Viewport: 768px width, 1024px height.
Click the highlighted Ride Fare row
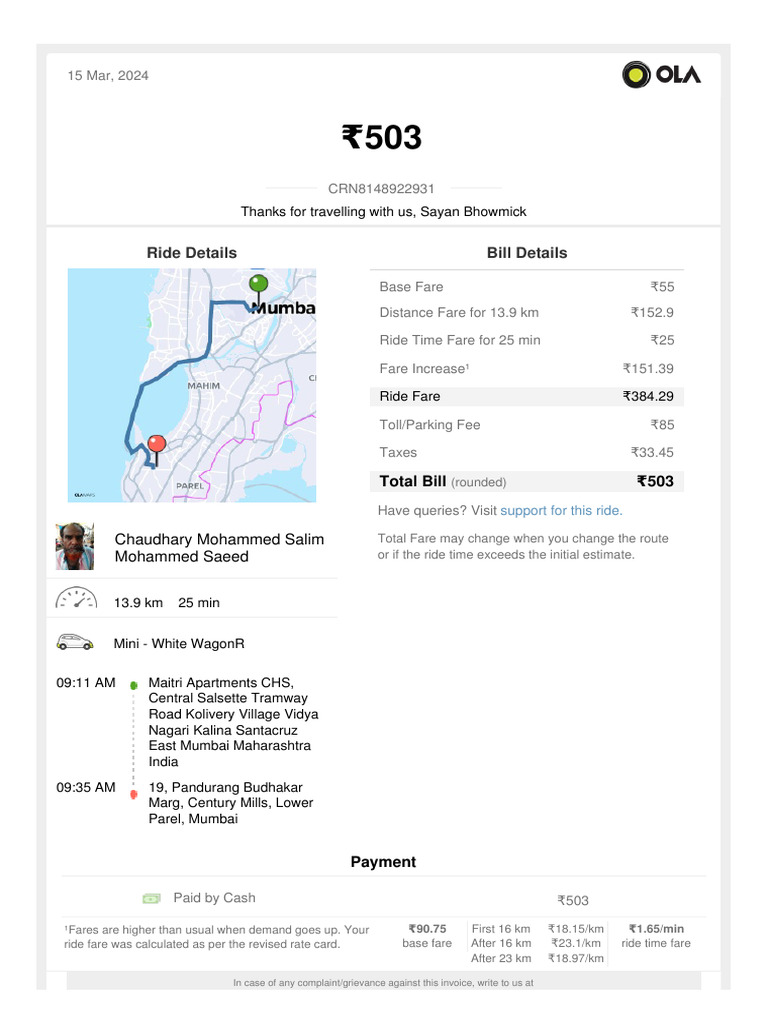click(527, 396)
